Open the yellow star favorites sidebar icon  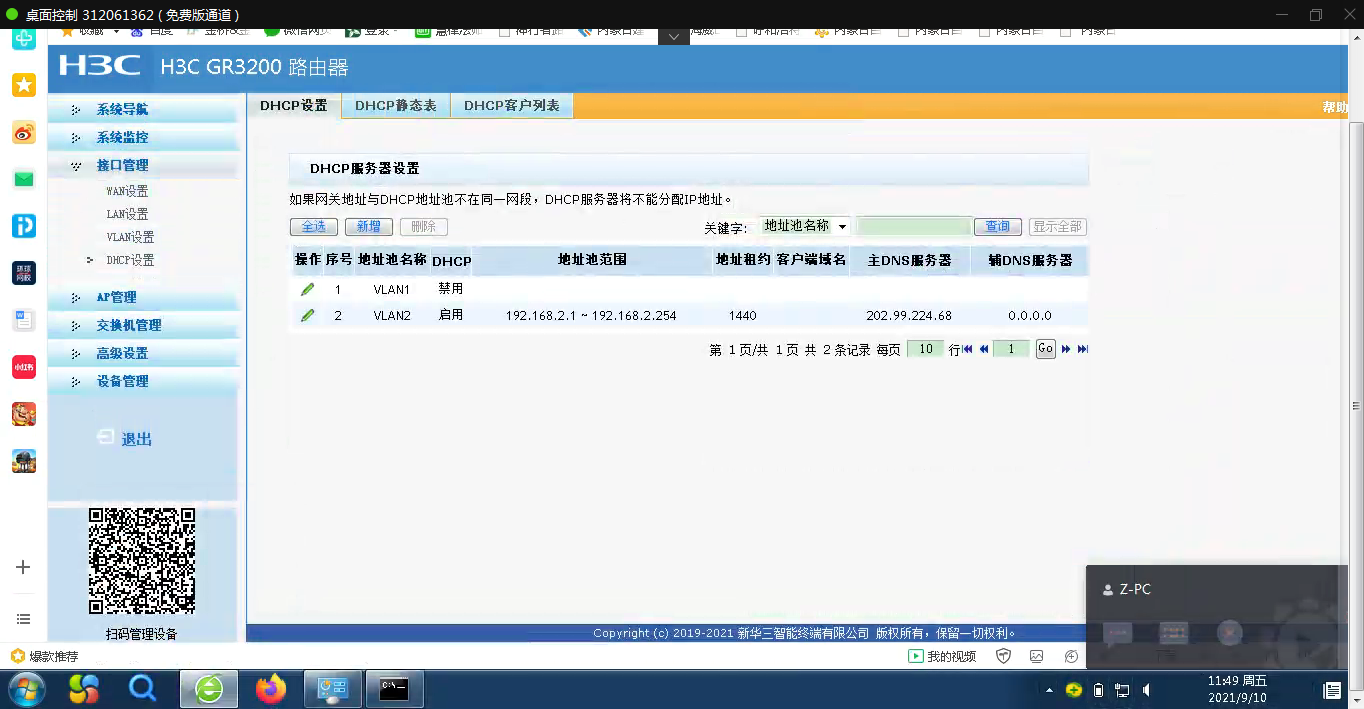tap(24, 85)
